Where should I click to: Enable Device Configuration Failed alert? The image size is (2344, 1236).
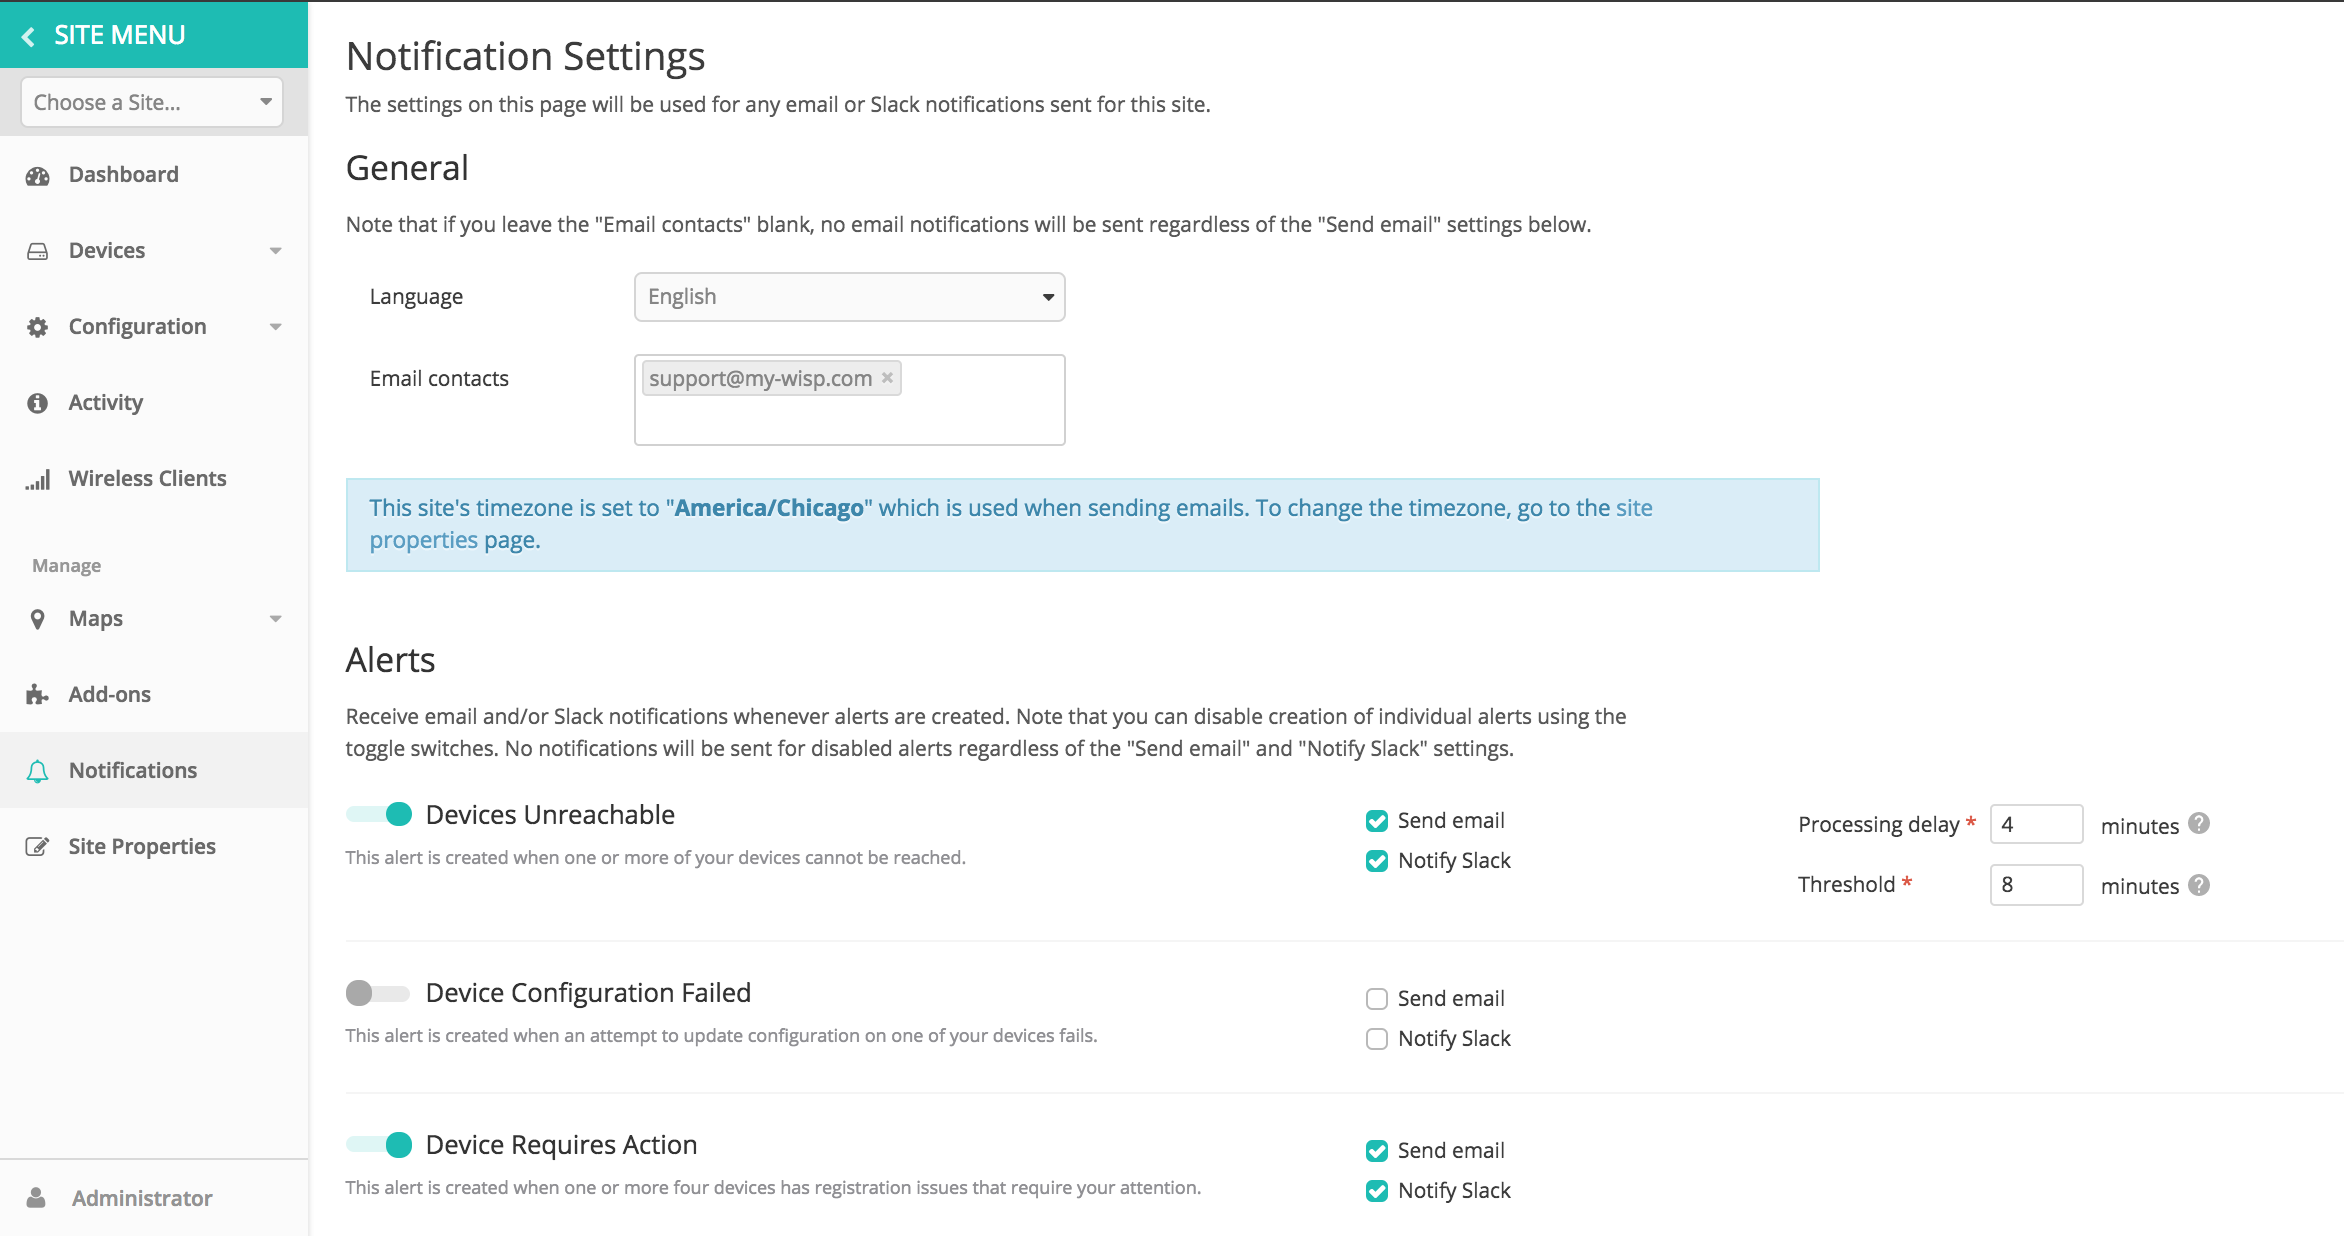tap(378, 993)
